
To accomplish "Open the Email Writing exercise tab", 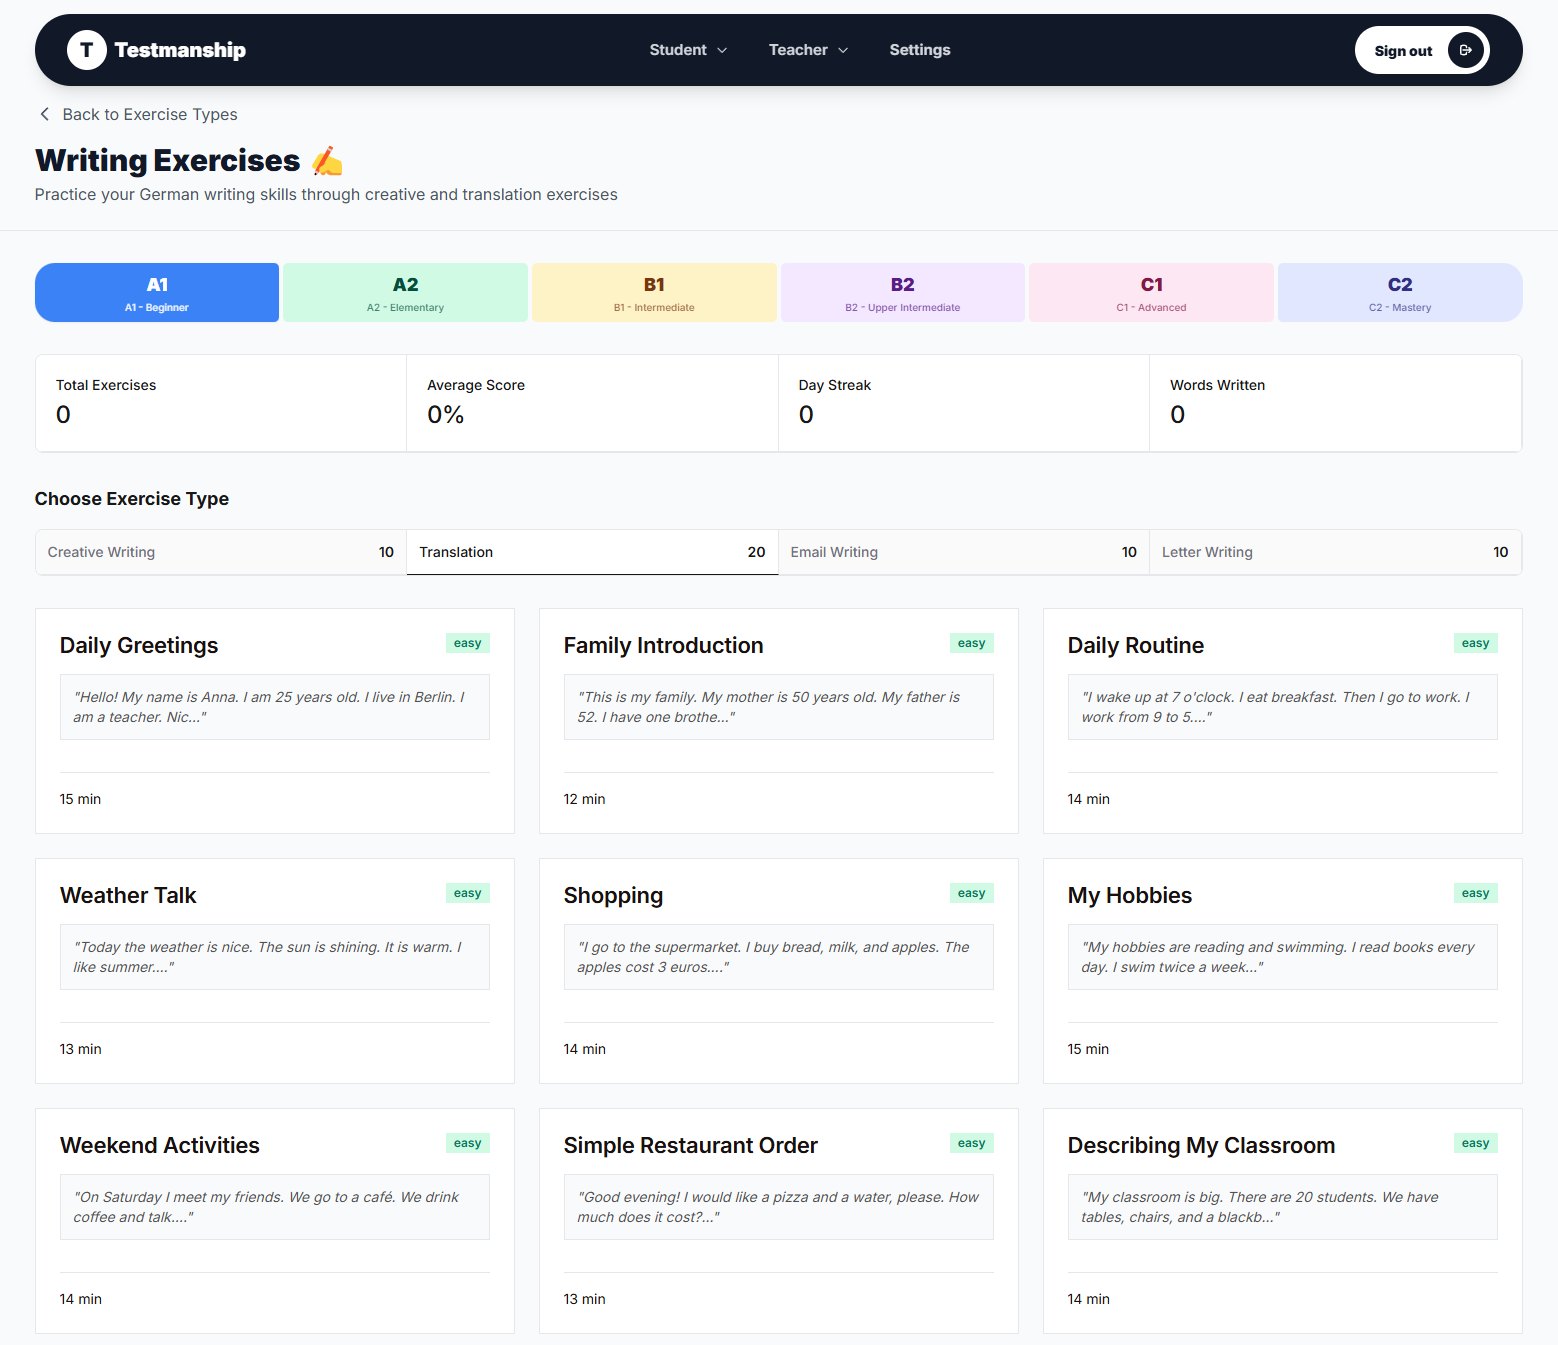I will tap(963, 552).
